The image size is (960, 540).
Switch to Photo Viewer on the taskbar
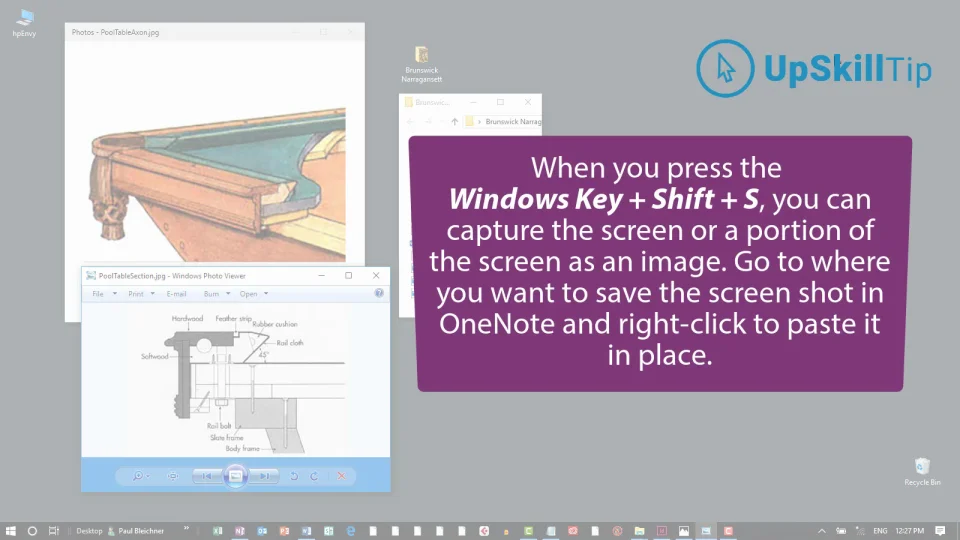click(706, 531)
